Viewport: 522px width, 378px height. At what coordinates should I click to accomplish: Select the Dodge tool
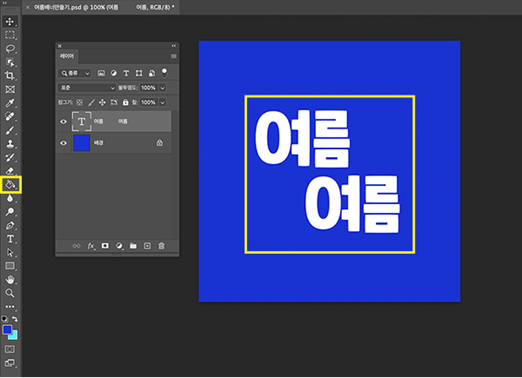click(x=10, y=212)
